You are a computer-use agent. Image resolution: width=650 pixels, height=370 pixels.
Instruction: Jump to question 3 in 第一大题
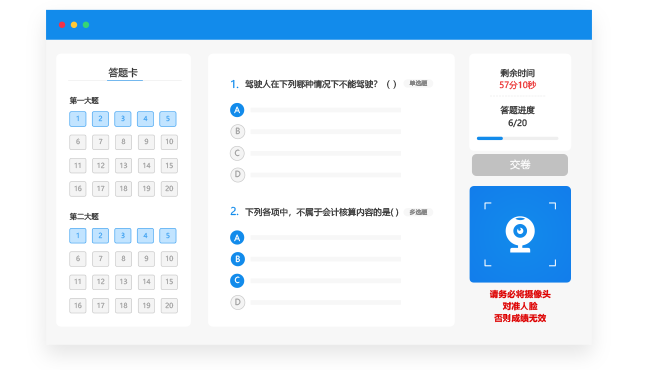[123, 119]
